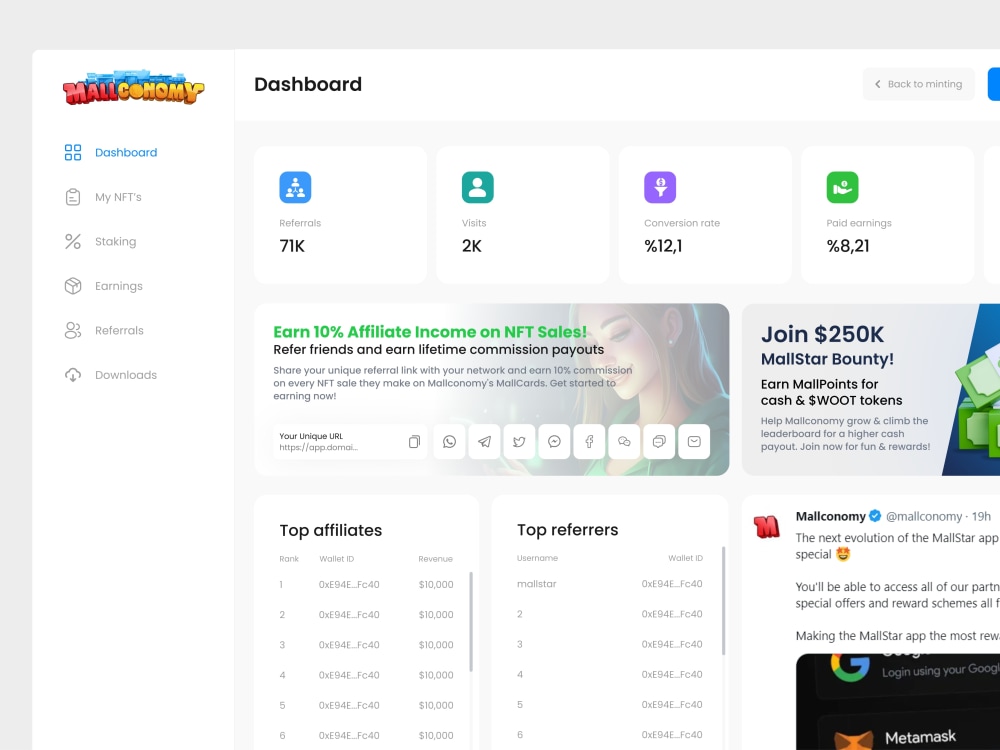The width and height of the screenshot is (1000, 750).
Task: Click the Mallconomy logo
Action: pos(133,87)
